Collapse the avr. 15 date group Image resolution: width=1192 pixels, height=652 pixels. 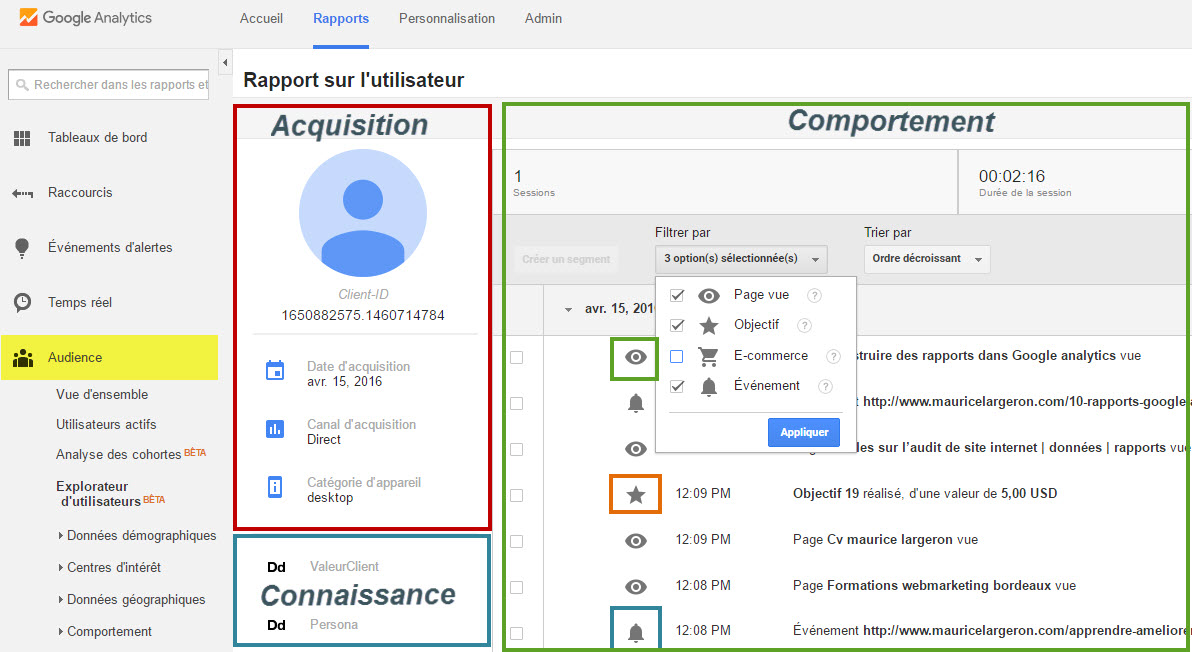click(568, 309)
